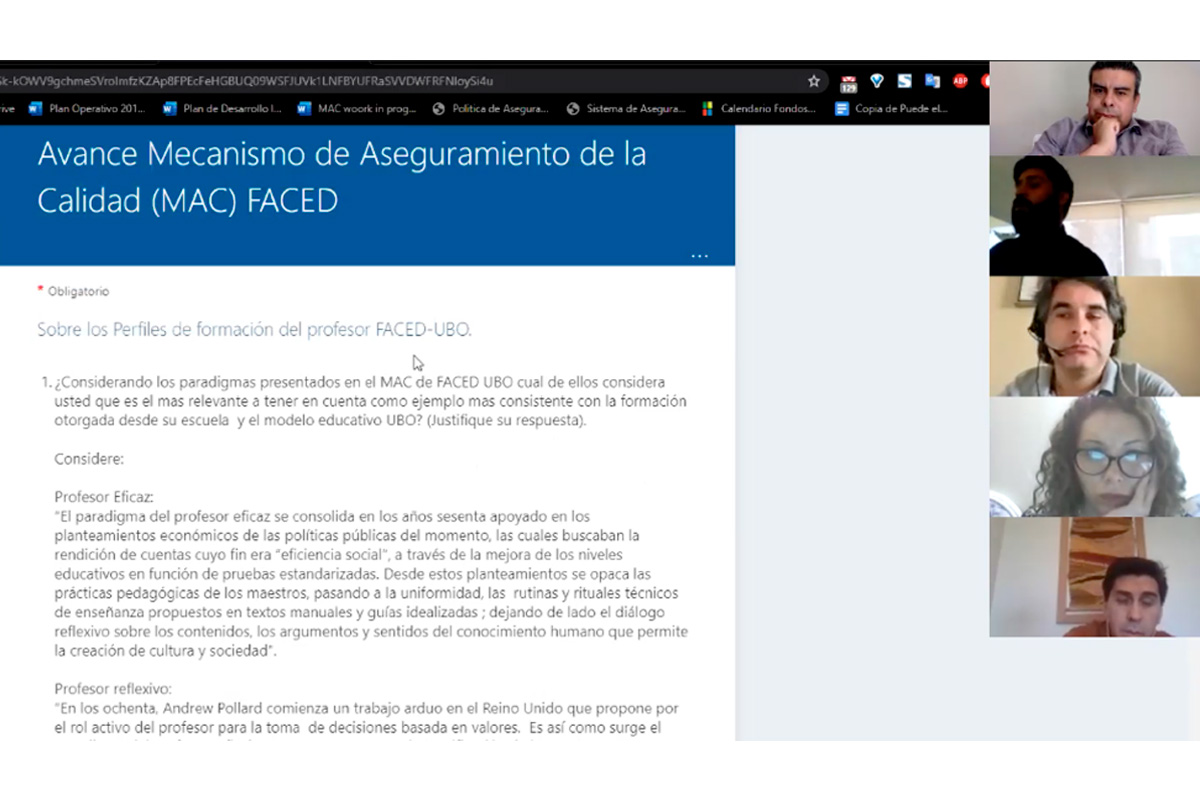
Task: Click the 'Profesor Eficaz:' heading
Action: pyautogui.click(x=104, y=496)
